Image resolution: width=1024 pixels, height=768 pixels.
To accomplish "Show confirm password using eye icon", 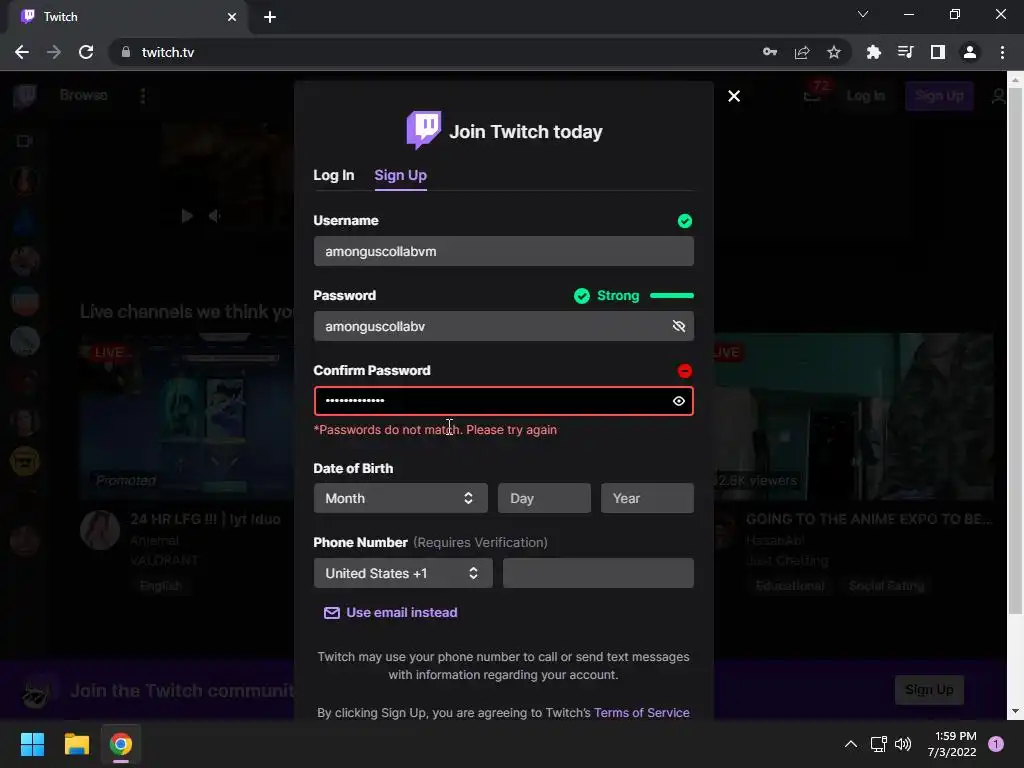I will coord(679,401).
